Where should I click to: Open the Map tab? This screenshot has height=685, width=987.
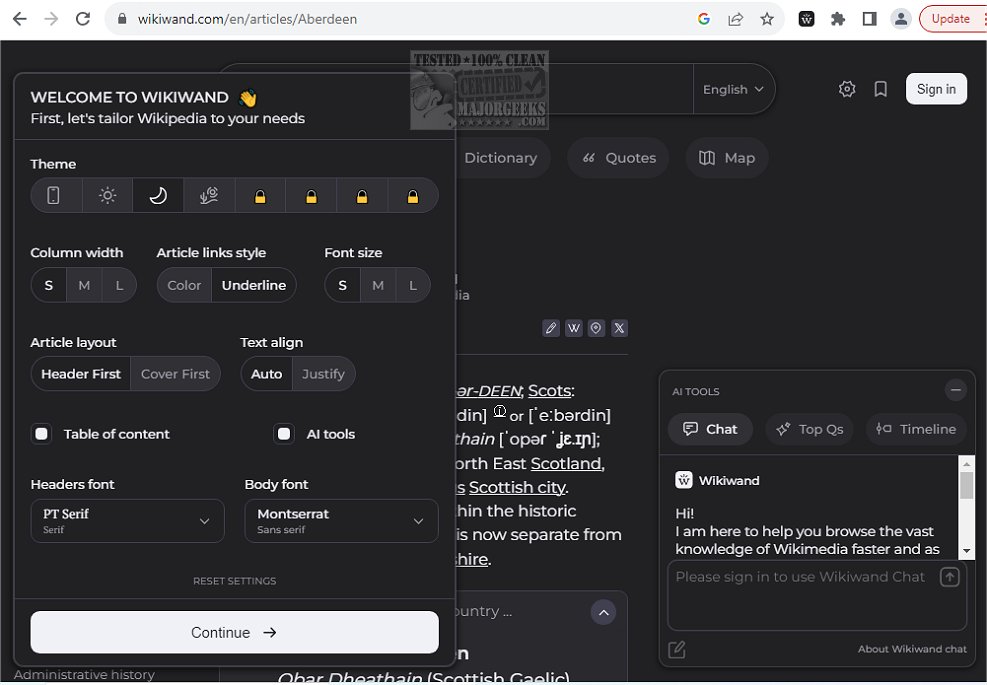coord(727,158)
